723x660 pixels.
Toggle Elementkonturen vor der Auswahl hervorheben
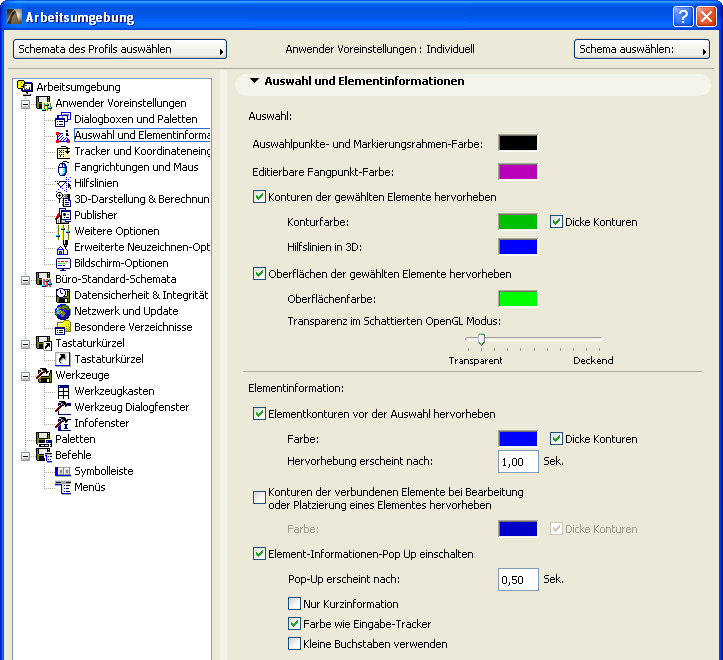coord(259,414)
